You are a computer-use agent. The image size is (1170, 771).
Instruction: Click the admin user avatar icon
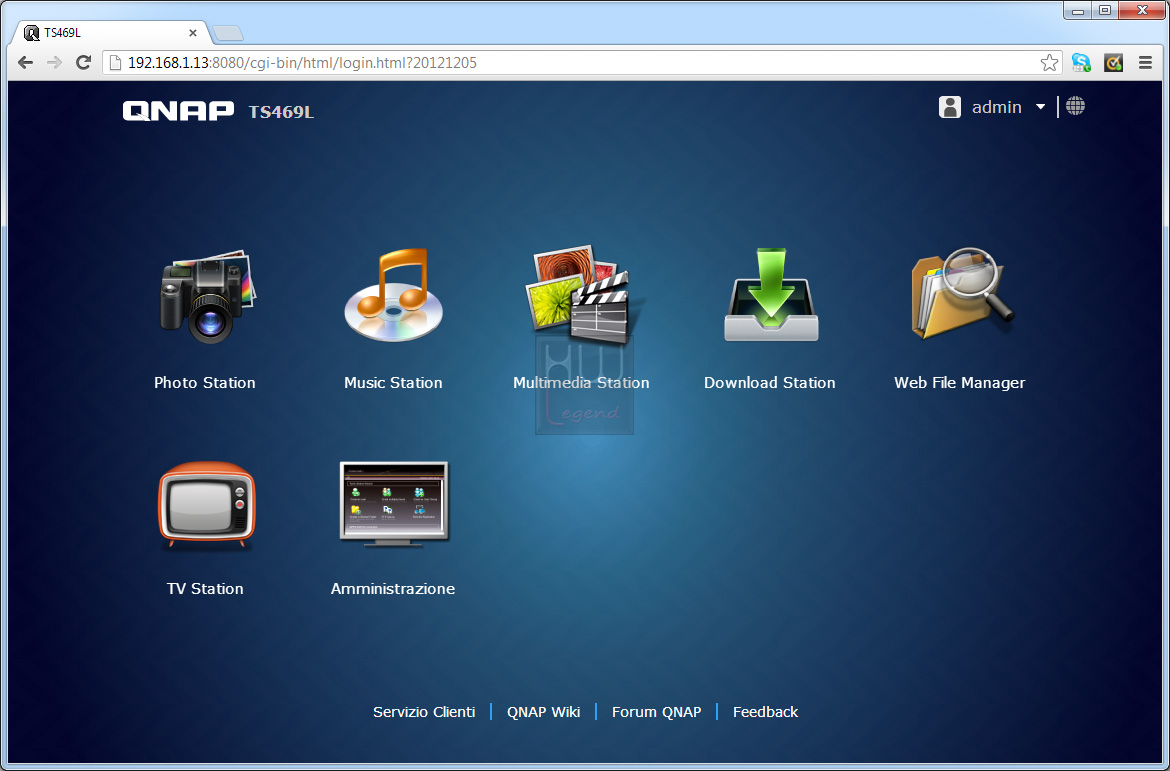[x=949, y=107]
